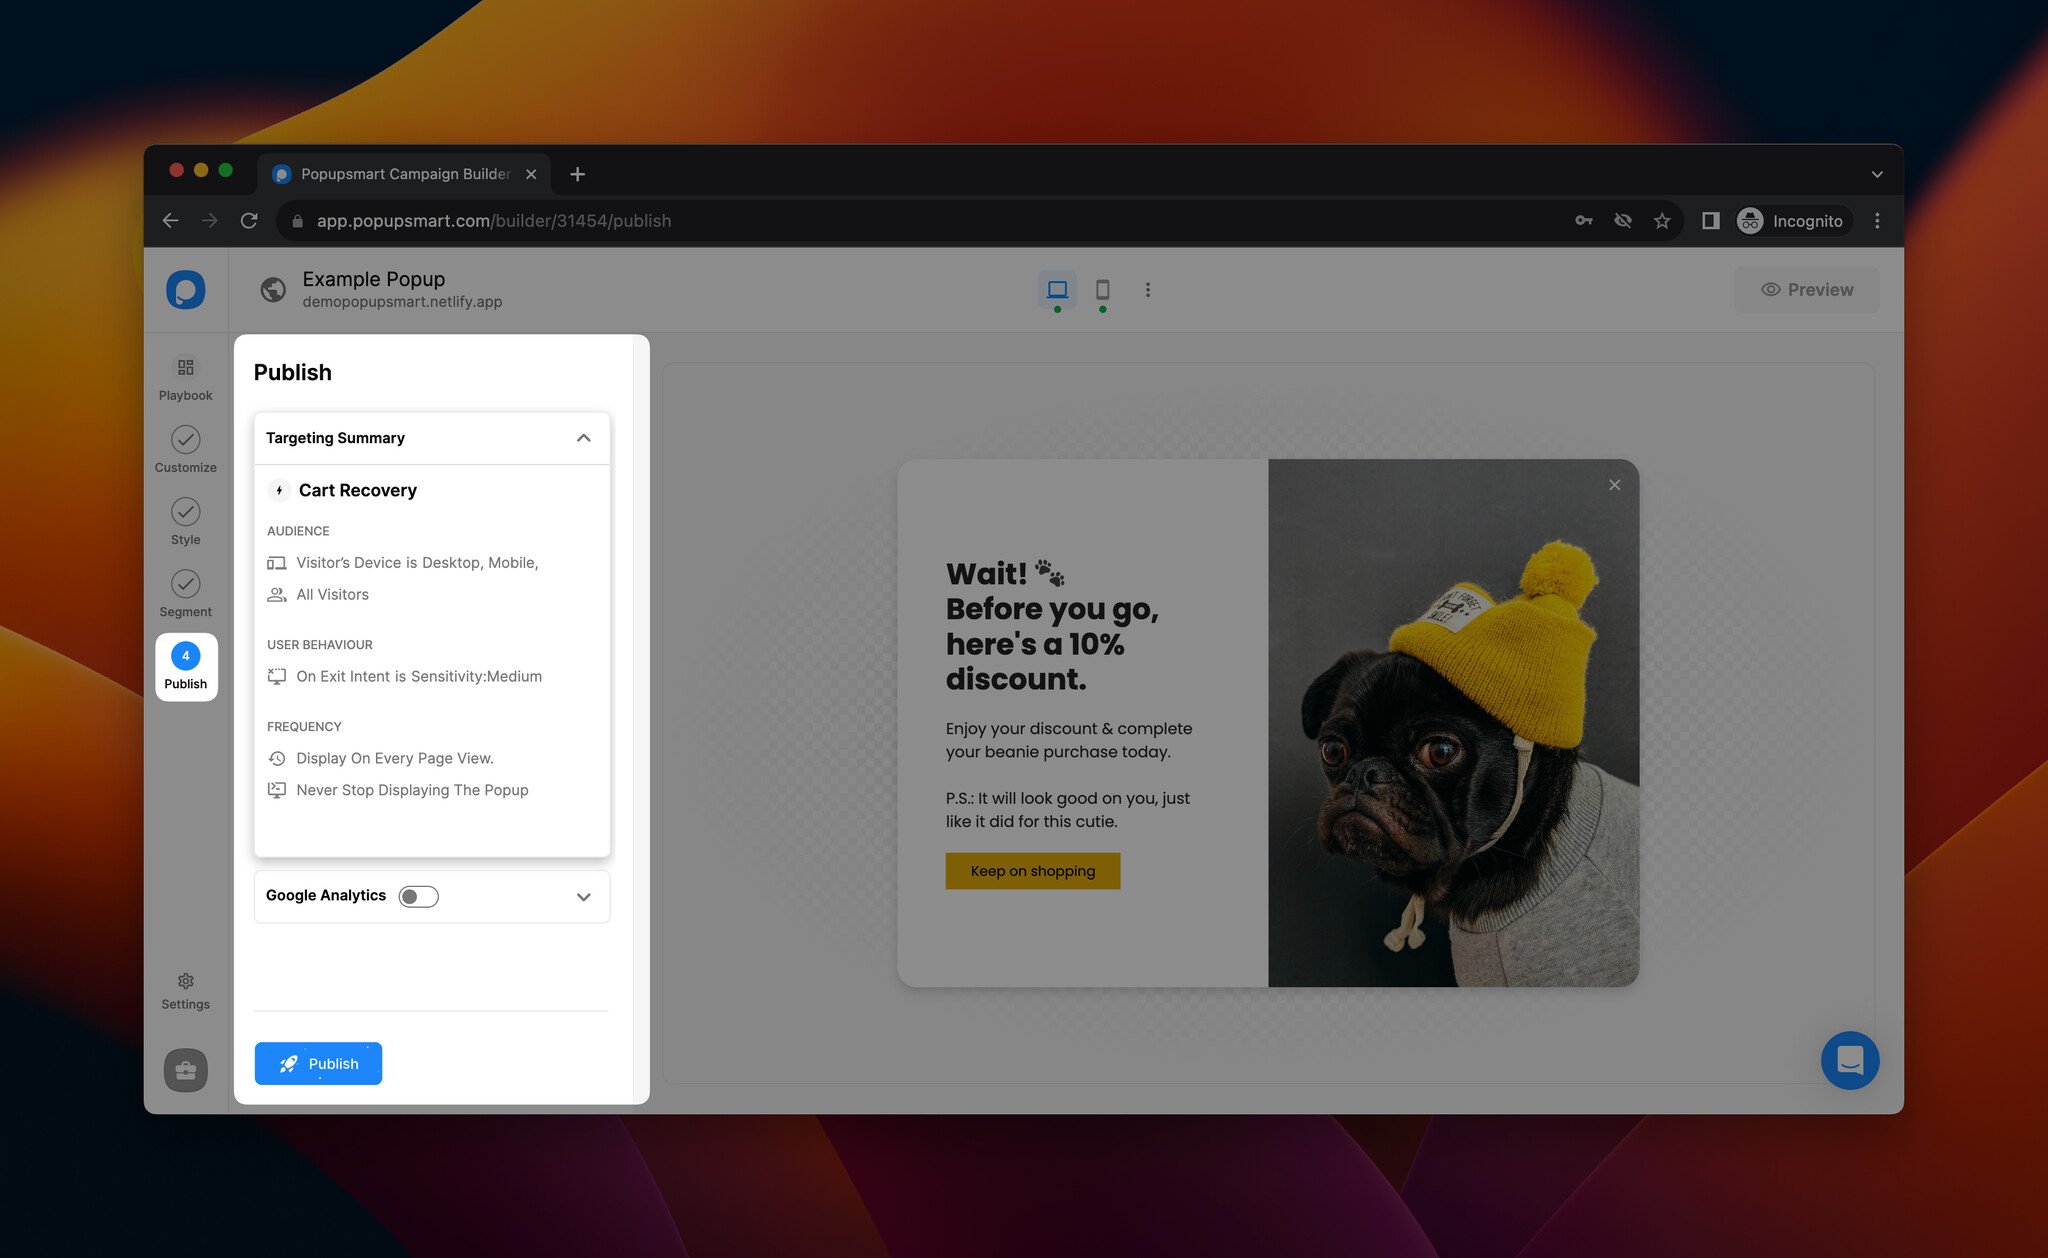Viewport: 2048px width, 1258px height.
Task: Click the popup close X button
Action: click(1614, 484)
